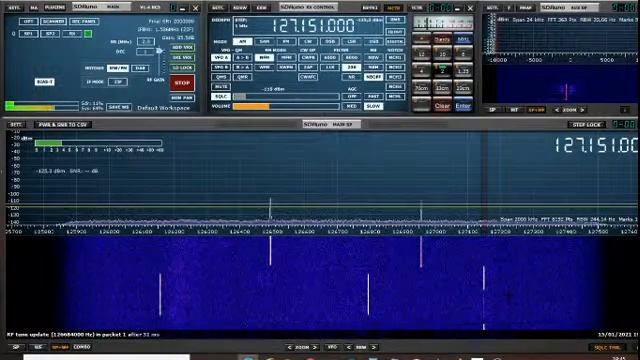The height and width of the screenshot is (360, 640).
Task: Select LSB demodulation mode
Action: click(351, 42)
